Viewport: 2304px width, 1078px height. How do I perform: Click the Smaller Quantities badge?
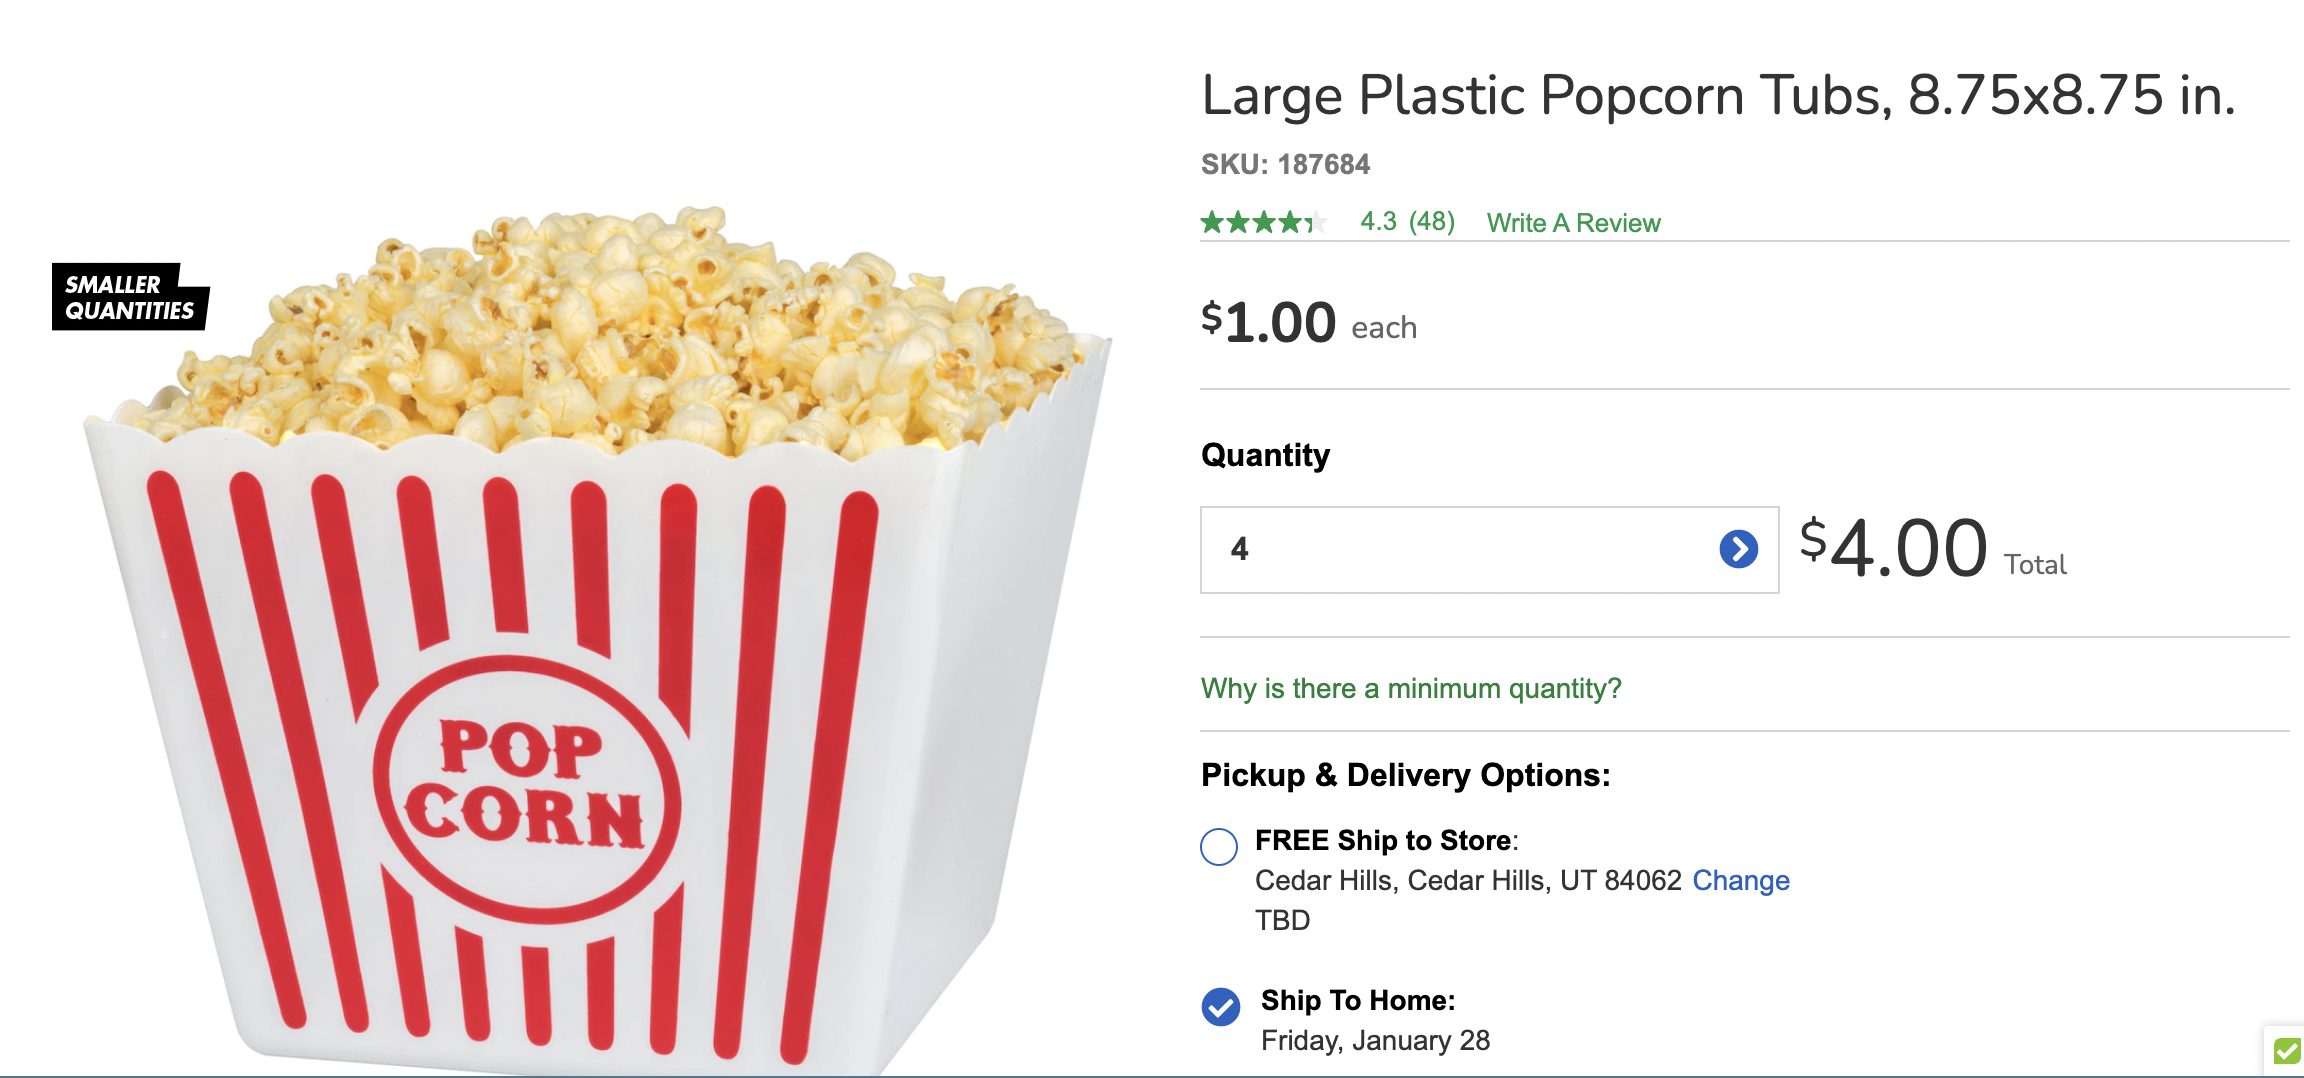(x=130, y=297)
